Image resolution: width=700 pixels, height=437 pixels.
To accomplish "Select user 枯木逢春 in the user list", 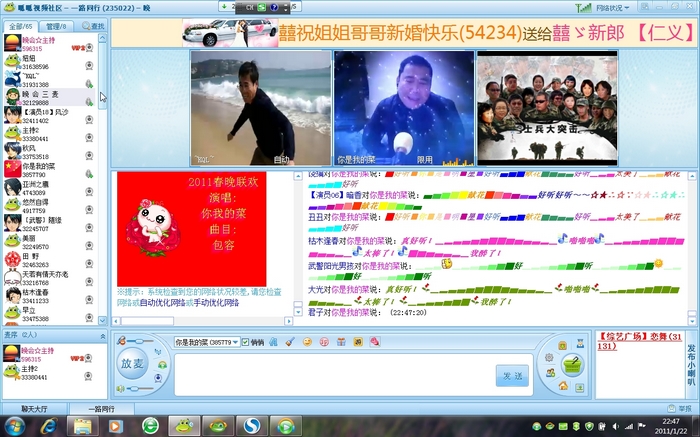I will coord(49,296).
